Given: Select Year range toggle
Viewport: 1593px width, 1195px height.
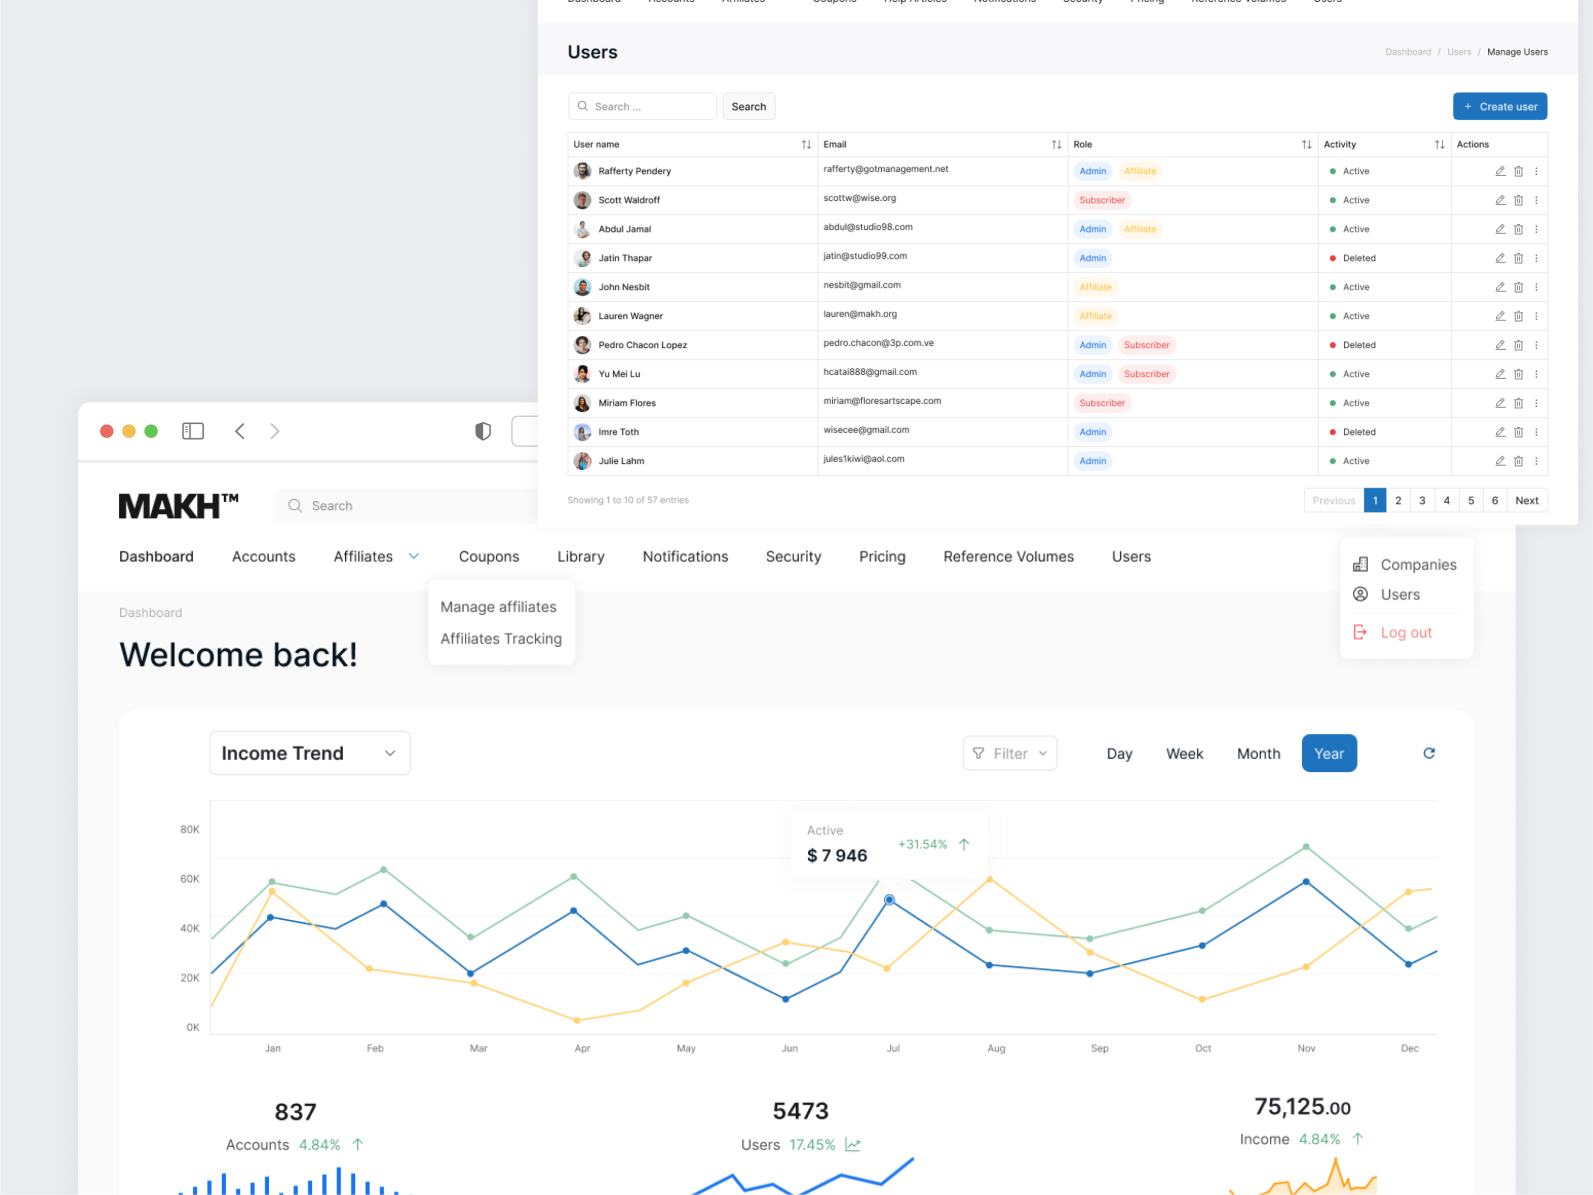Looking at the screenshot, I should (x=1329, y=753).
